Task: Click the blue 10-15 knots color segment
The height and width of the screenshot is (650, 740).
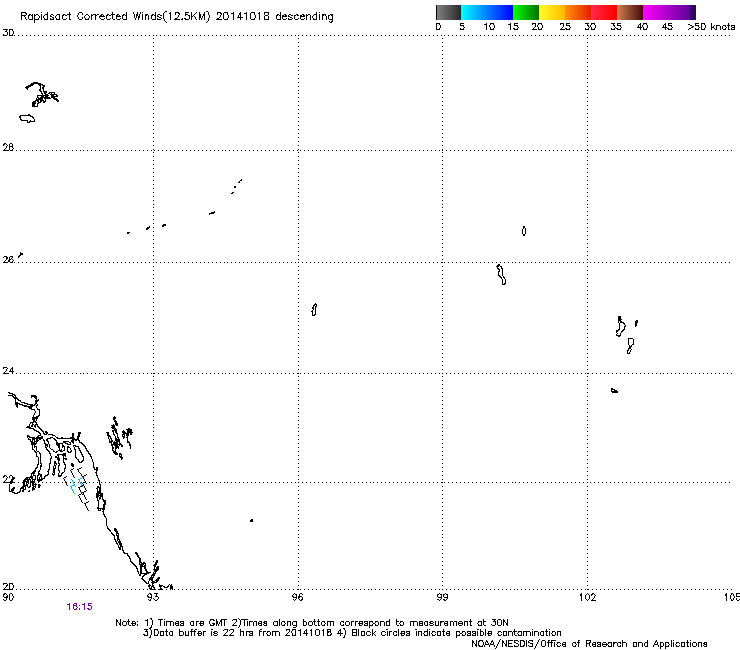Action: 500,12
